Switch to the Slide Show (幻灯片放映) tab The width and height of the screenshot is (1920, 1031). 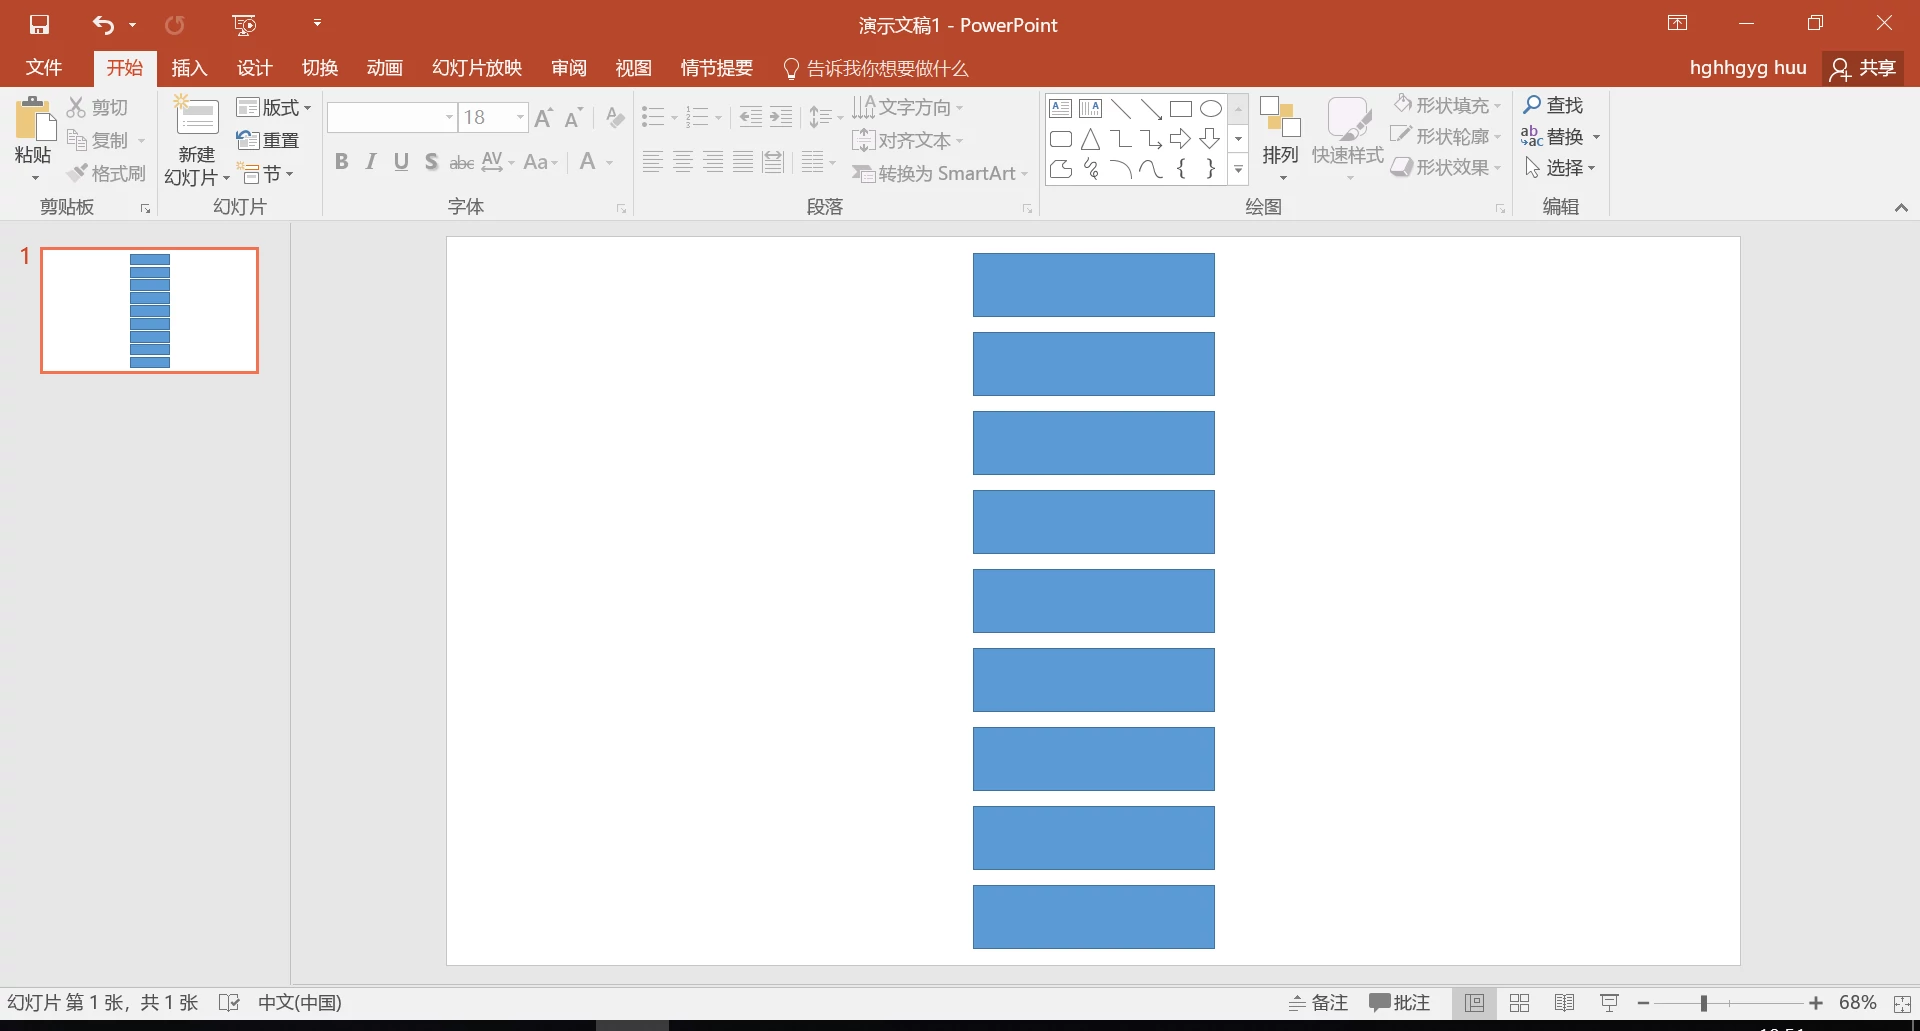click(477, 68)
